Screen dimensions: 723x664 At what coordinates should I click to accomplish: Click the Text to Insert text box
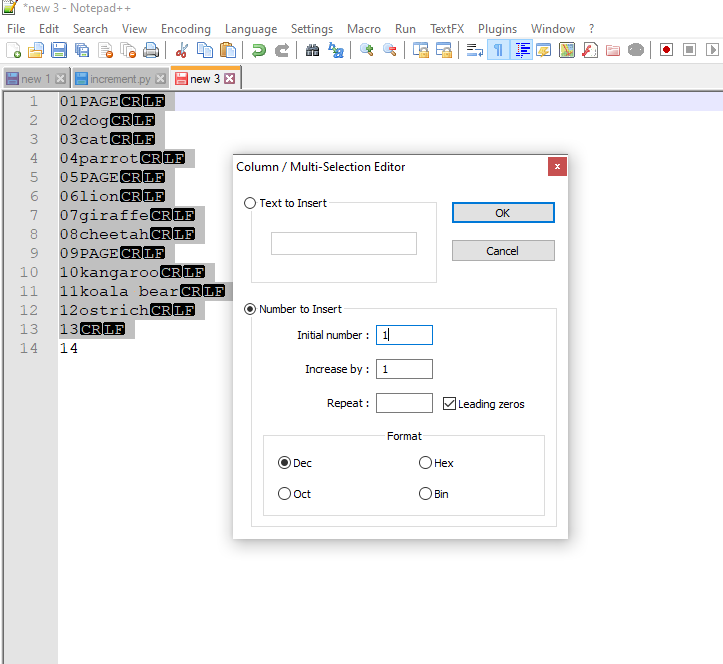tap(344, 243)
